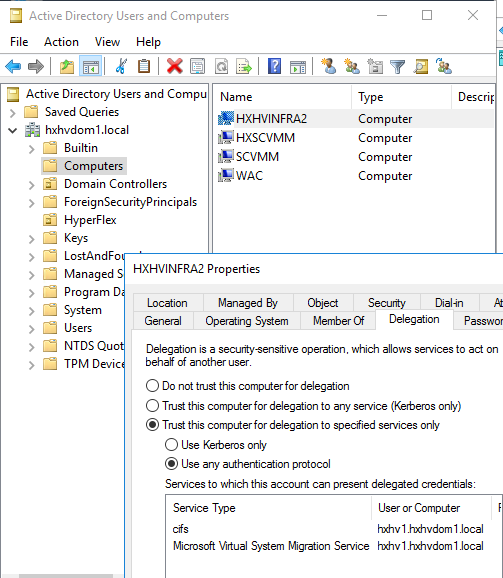Go up one level folder icon
503x578 pixels.
coord(67,67)
